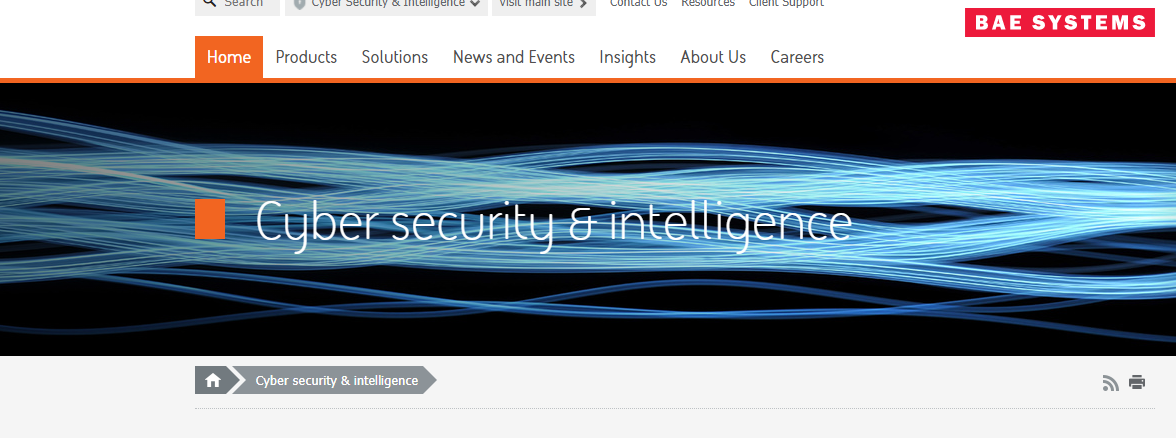Go to News and Events
This screenshot has height=438, width=1176.
[x=514, y=57]
